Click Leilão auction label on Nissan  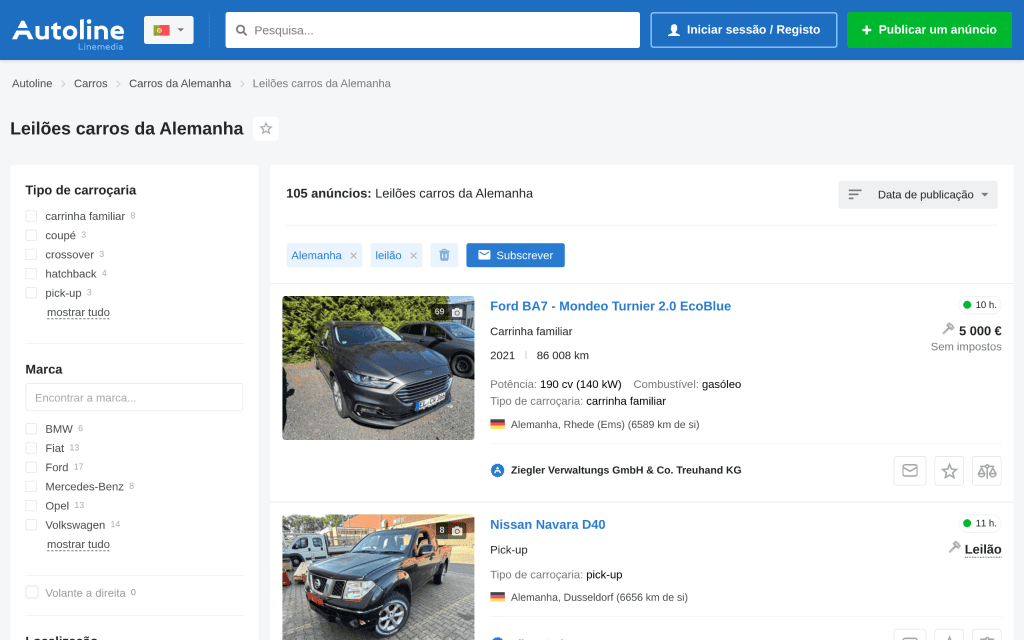tap(983, 550)
